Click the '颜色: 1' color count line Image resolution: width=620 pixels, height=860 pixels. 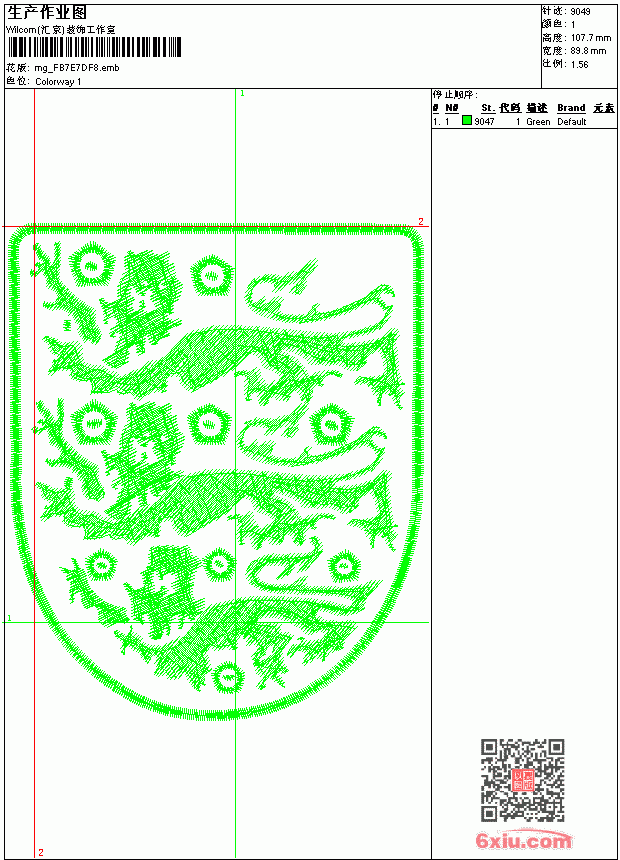click(559, 25)
